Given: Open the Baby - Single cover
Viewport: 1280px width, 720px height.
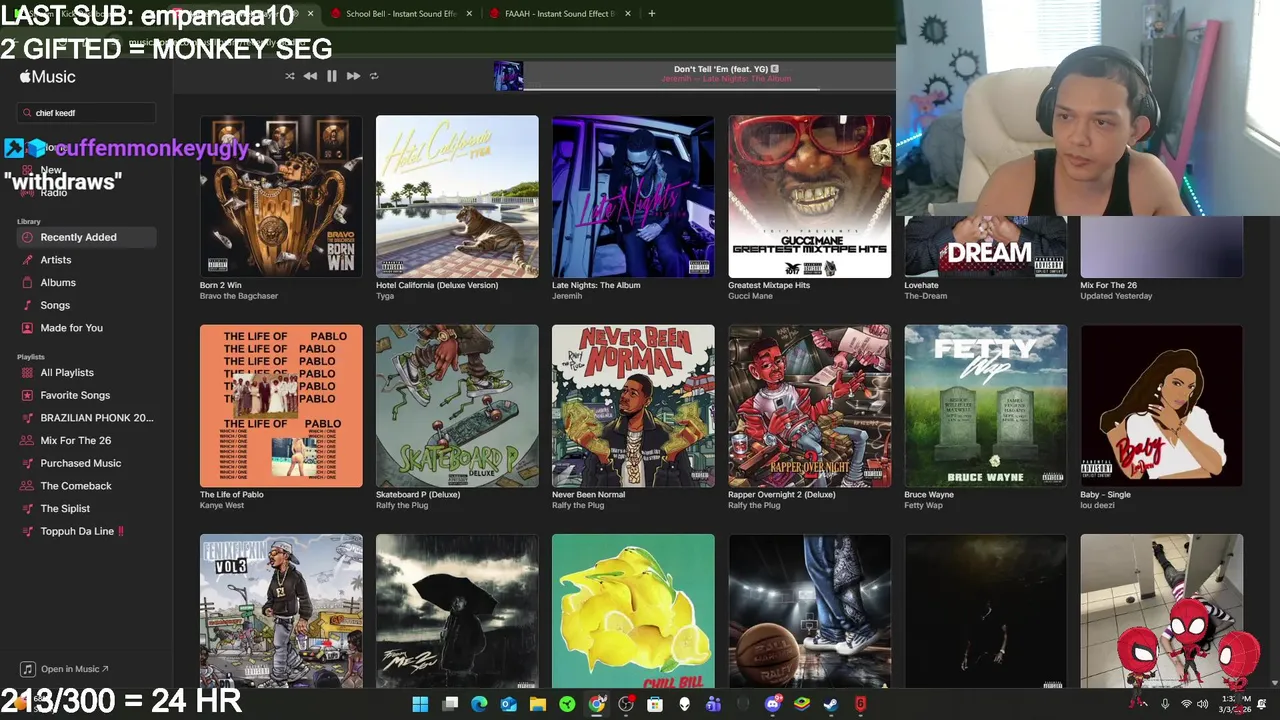Looking at the screenshot, I should [x=1162, y=406].
